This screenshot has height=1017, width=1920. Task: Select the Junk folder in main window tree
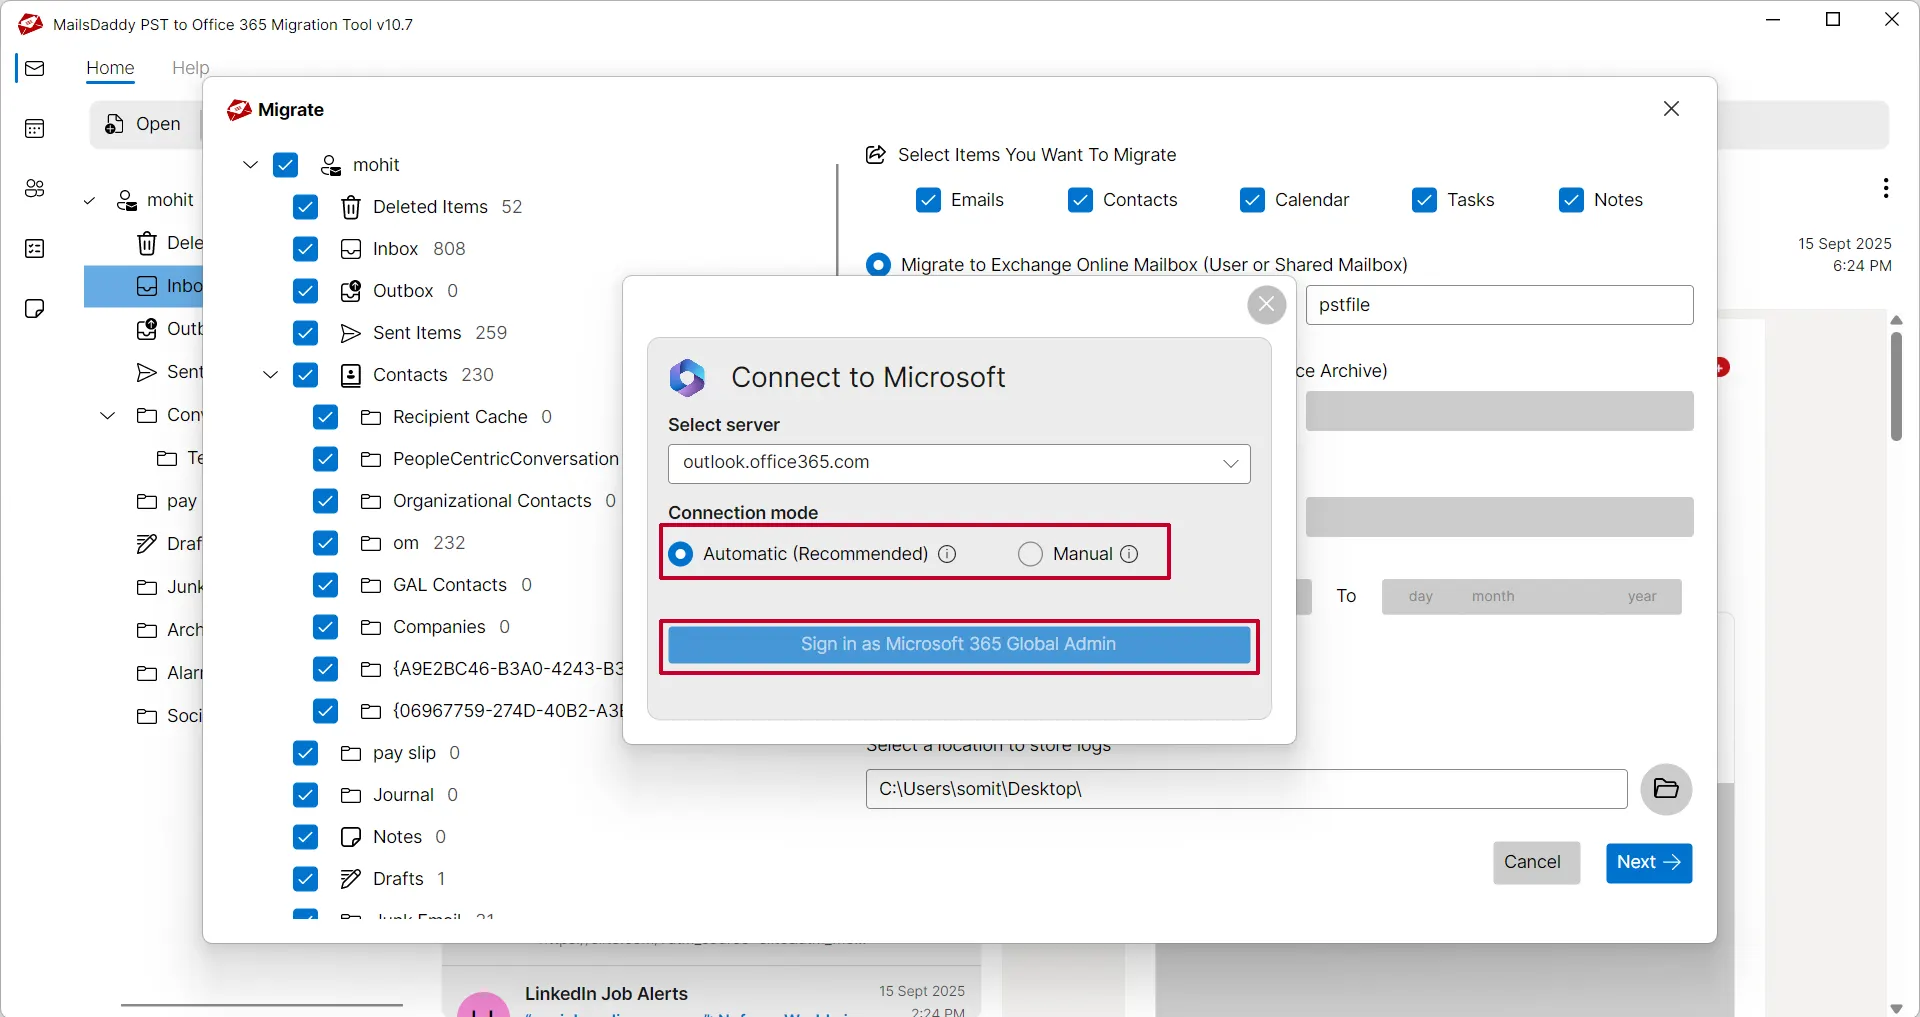(169, 587)
